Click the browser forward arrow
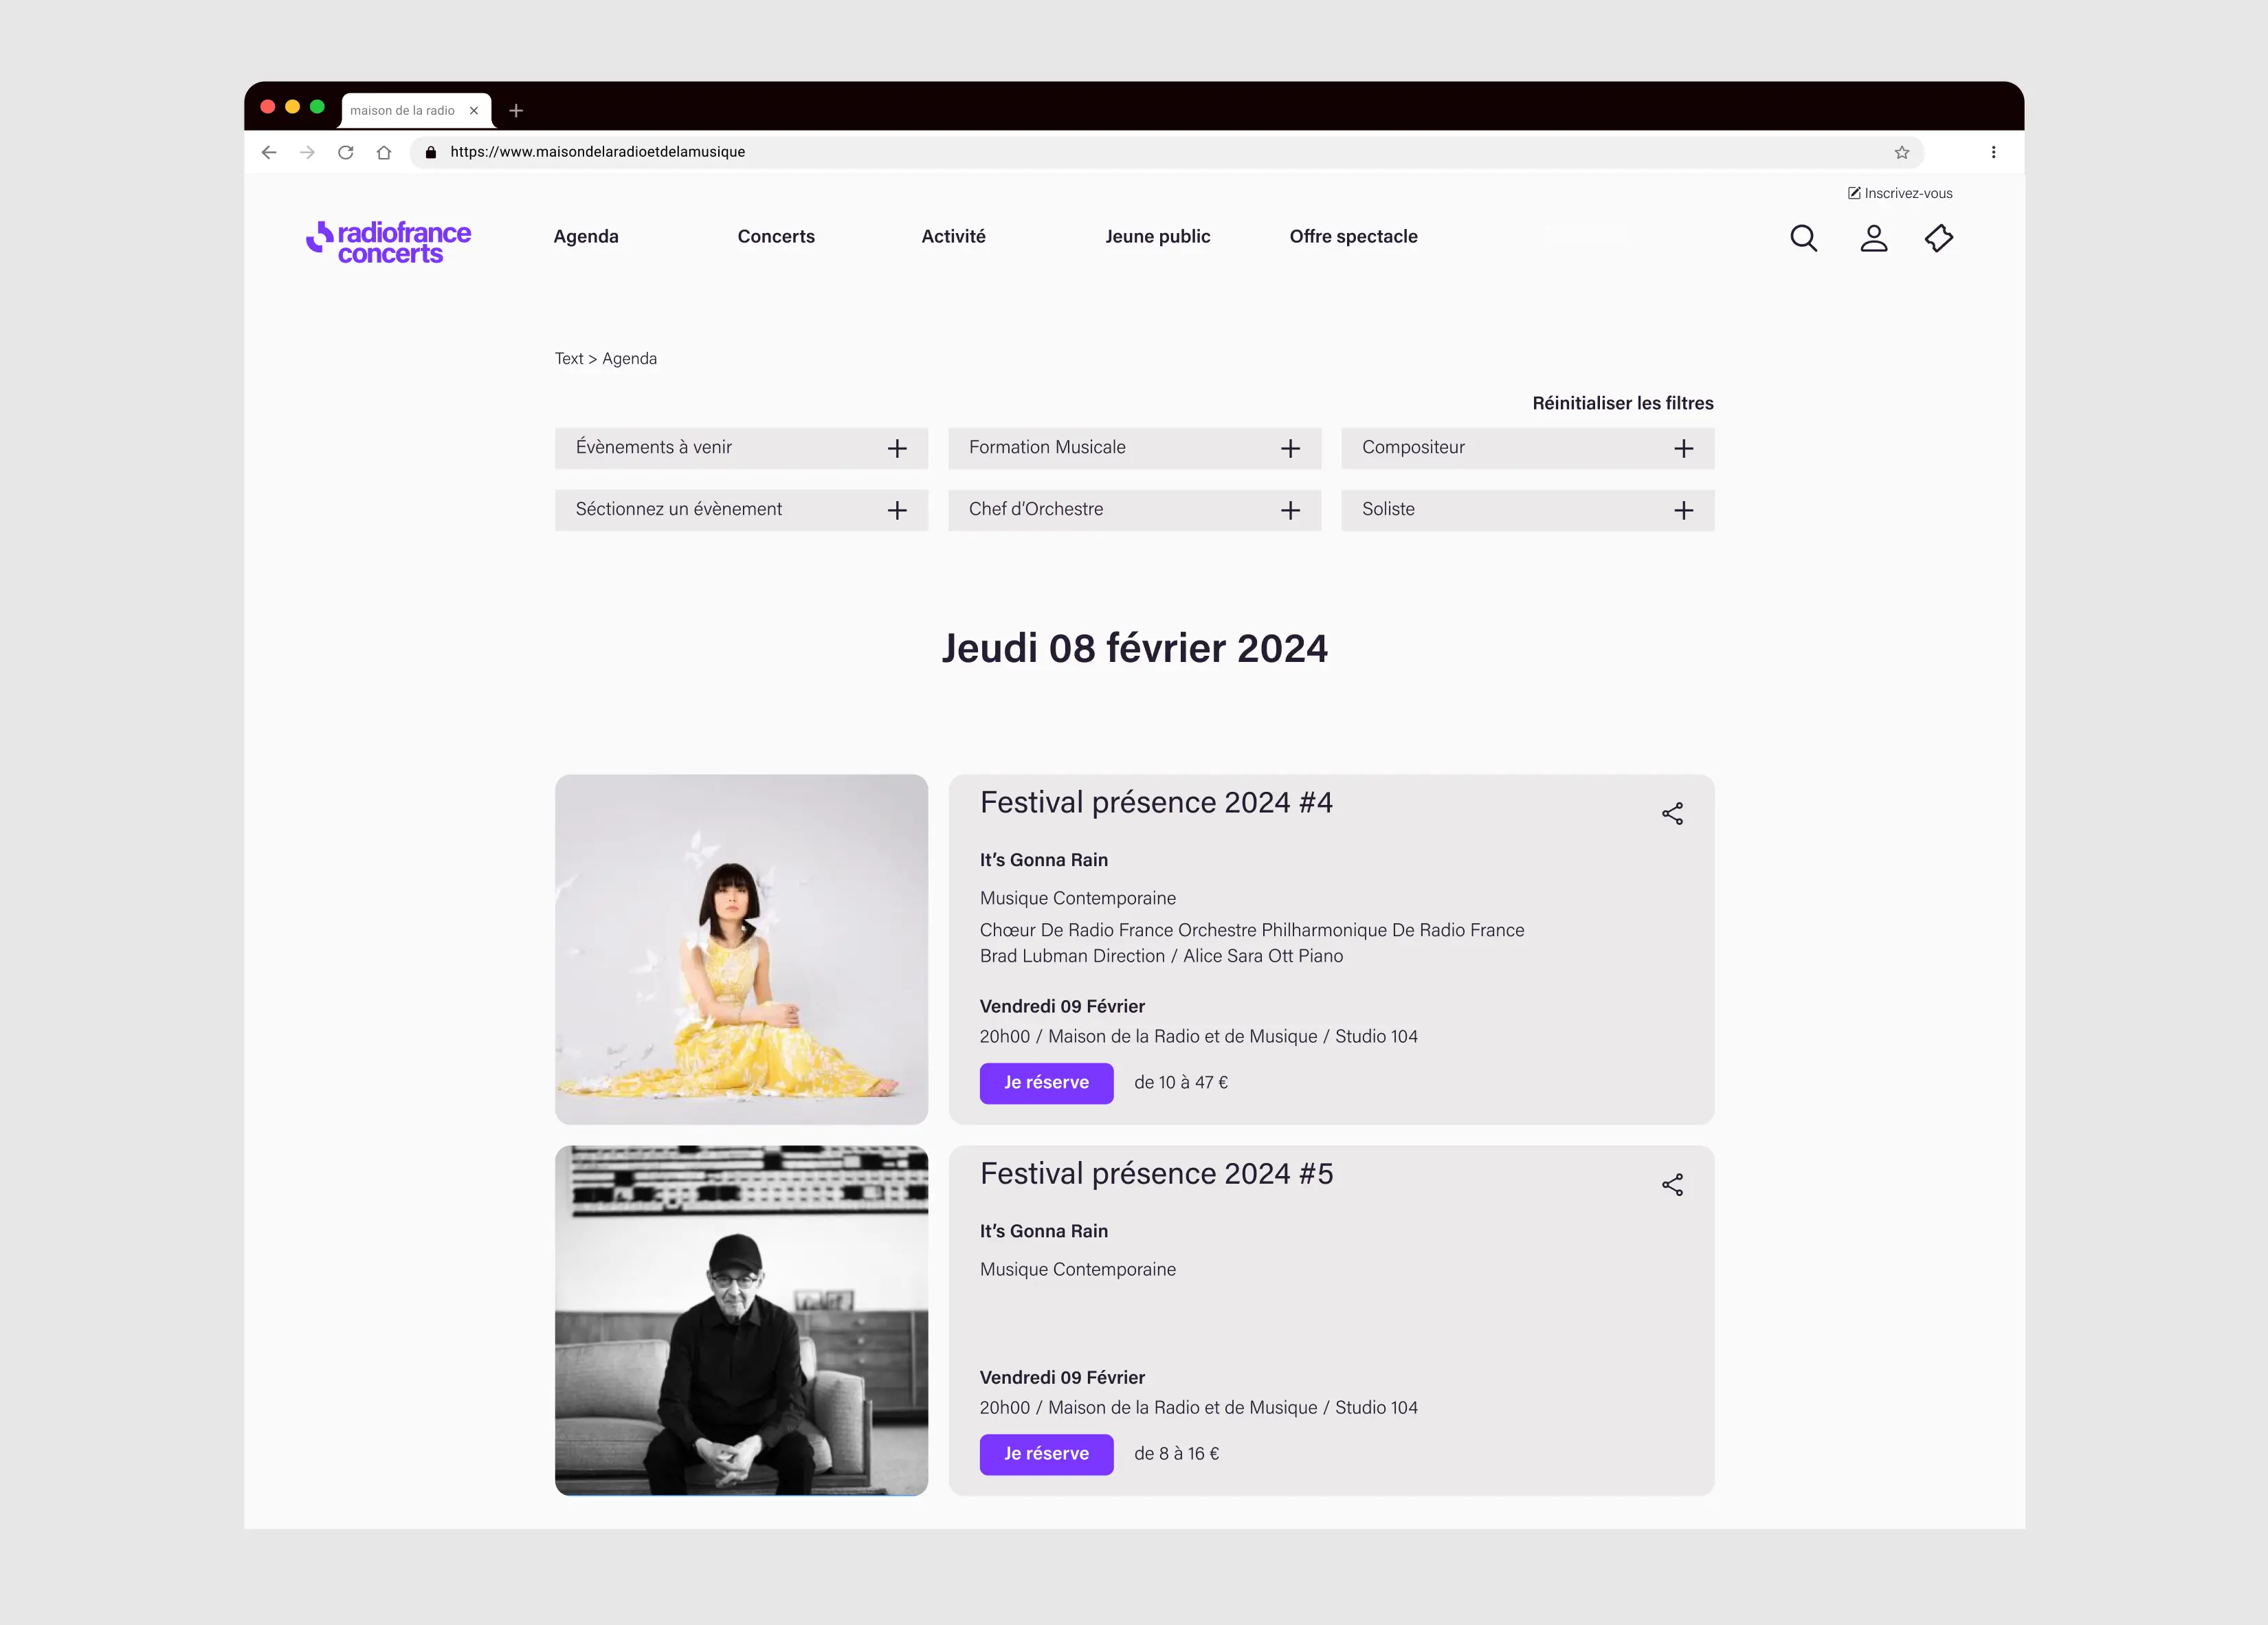The height and width of the screenshot is (1625, 2268). click(307, 152)
